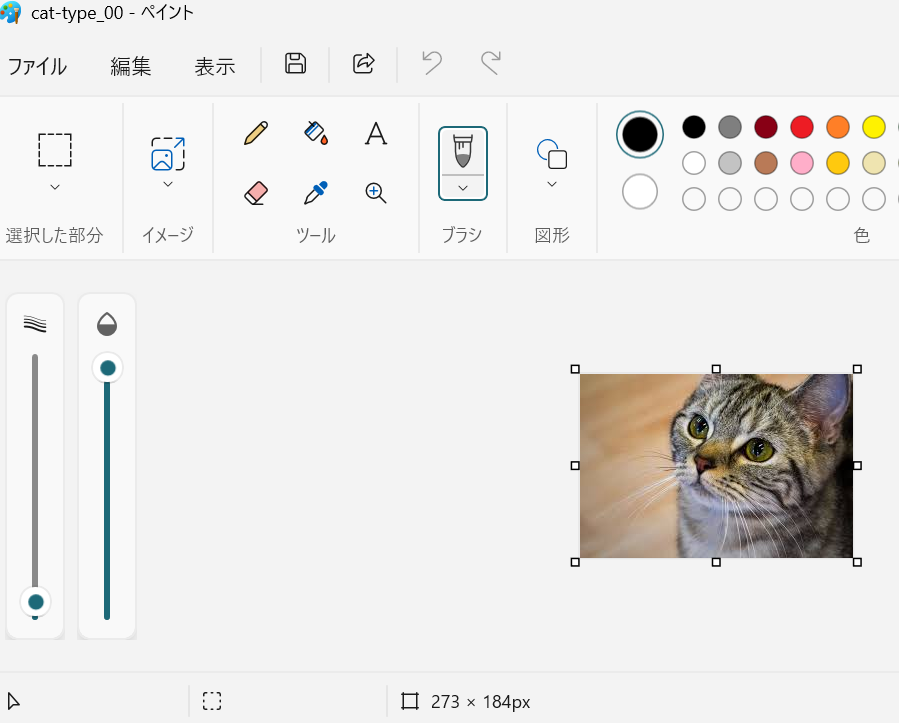This screenshot has height=723, width=899.
Task: Click the Undo arrow
Action: 432,63
